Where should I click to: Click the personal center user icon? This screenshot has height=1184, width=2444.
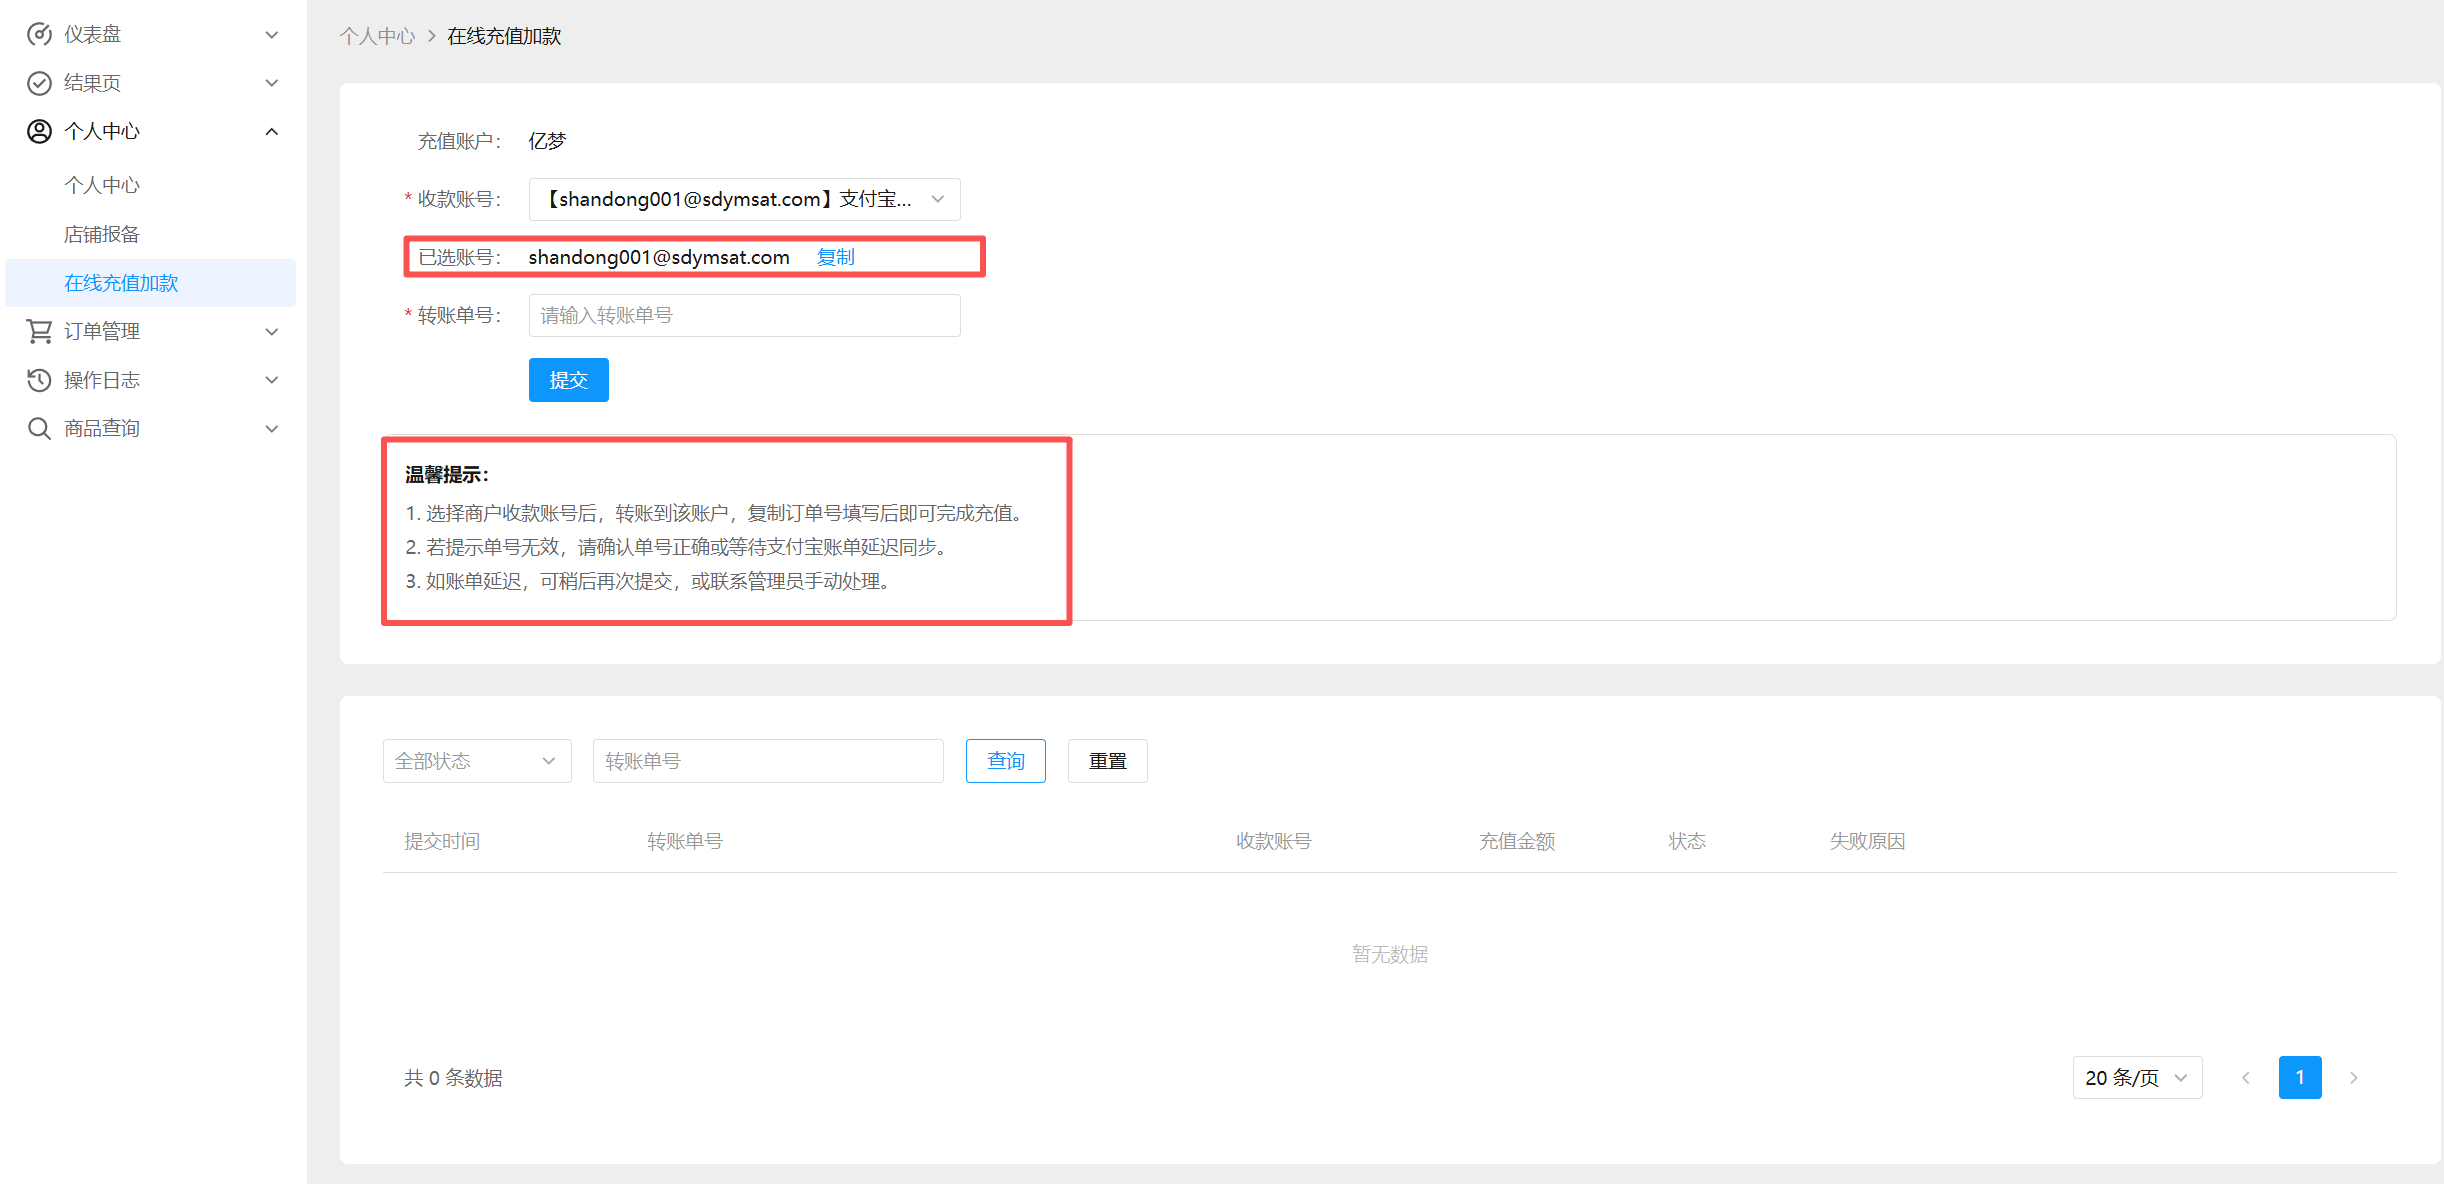39,132
